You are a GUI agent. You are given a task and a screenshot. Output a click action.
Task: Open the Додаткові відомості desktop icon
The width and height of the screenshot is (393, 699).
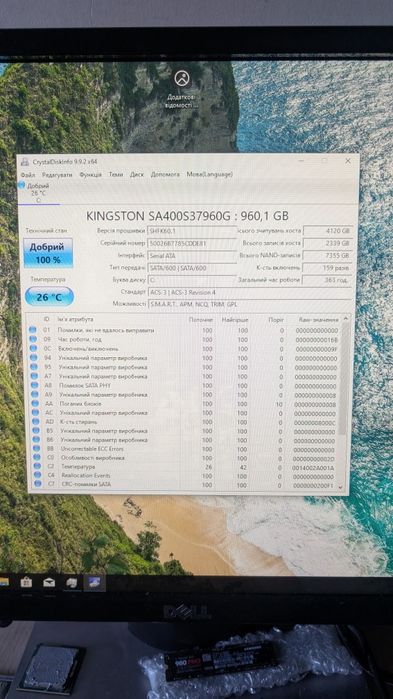point(182,90)
